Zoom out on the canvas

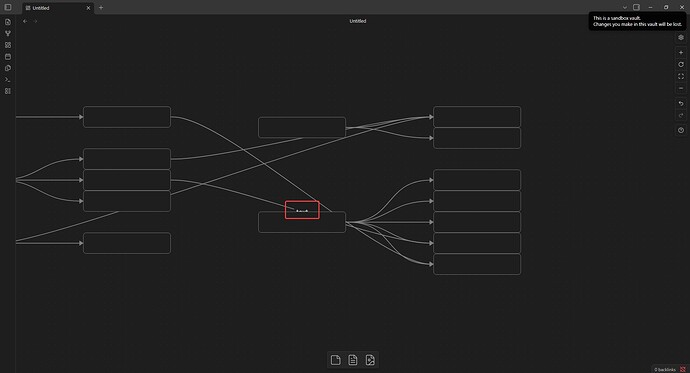681,88
